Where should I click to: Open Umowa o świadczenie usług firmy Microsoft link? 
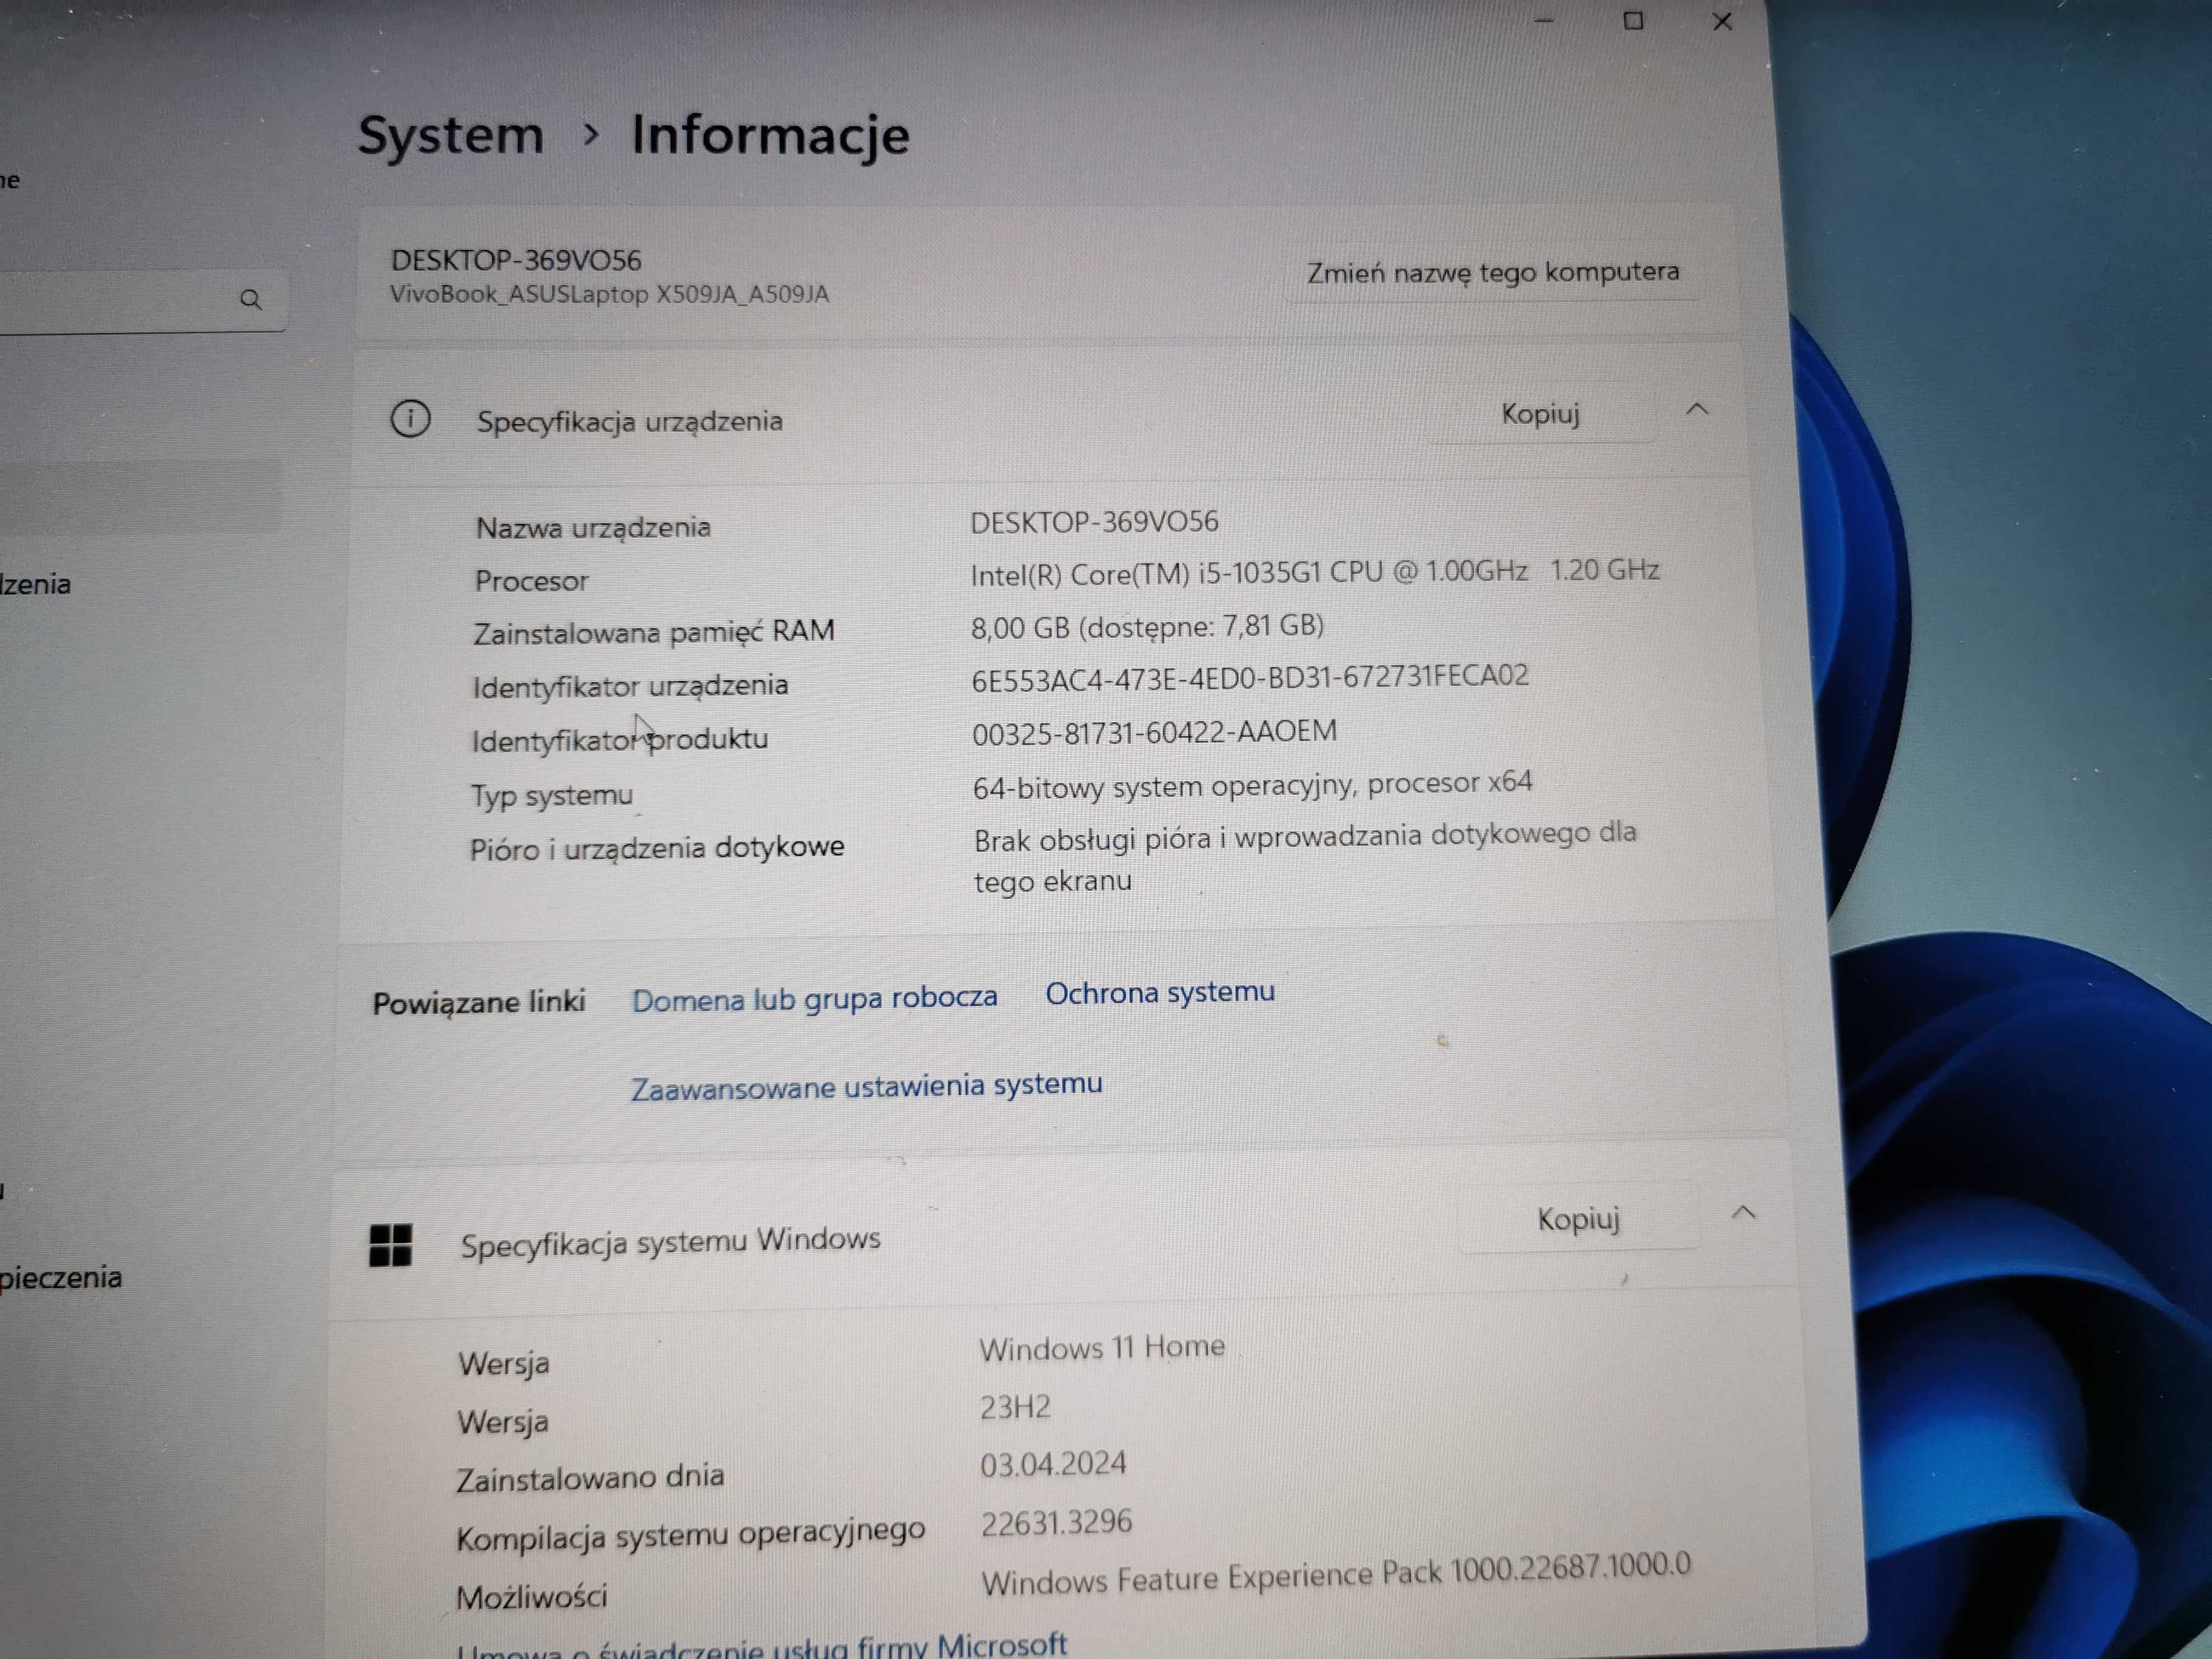click(x=762, y=1645)
